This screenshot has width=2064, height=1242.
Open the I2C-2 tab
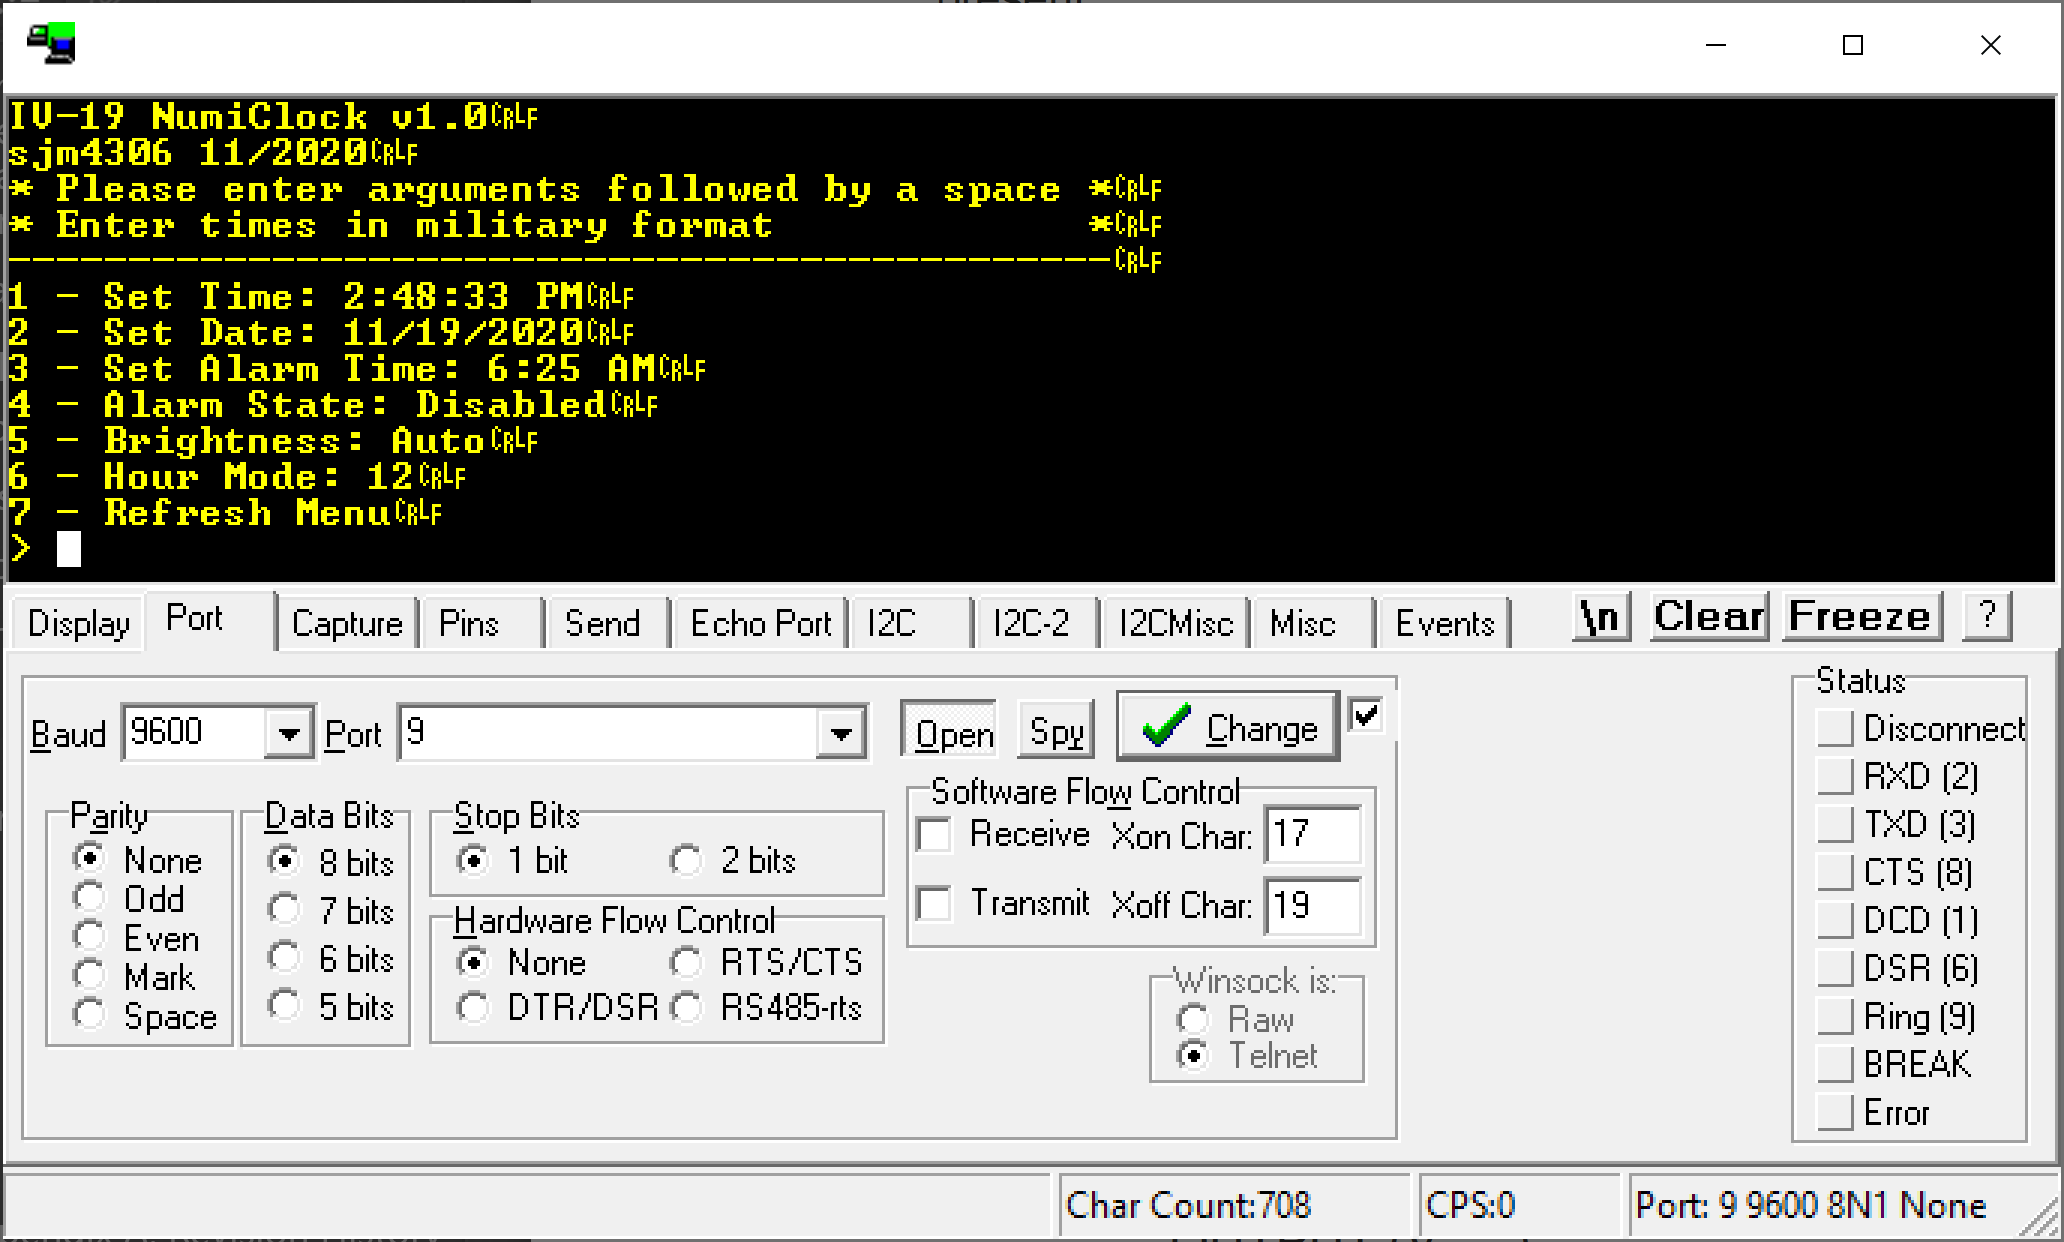tap(1037, 623)
